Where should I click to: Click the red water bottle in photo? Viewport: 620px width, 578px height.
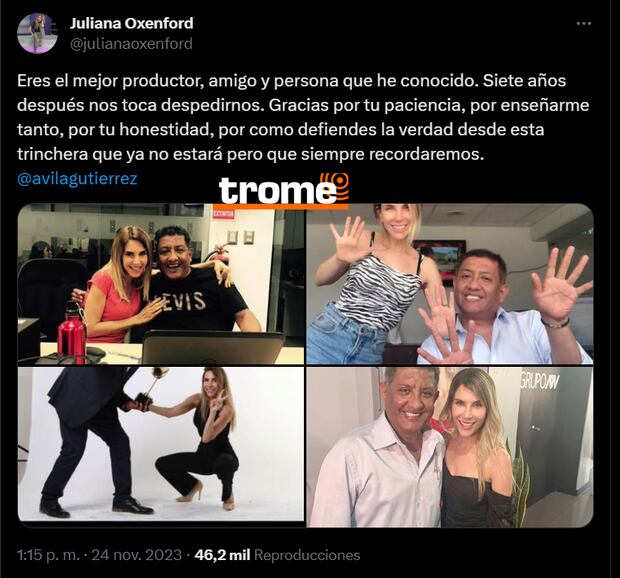click(72, 334)
